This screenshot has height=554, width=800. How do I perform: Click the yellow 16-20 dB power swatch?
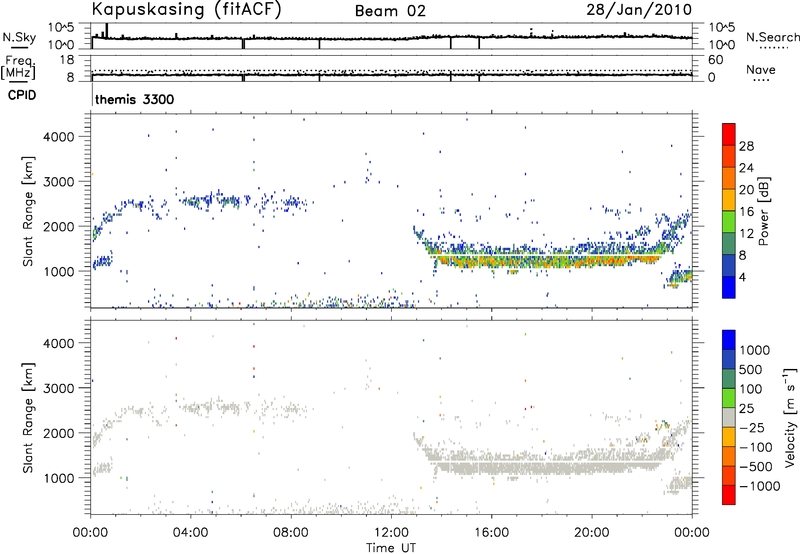point(729,199)
